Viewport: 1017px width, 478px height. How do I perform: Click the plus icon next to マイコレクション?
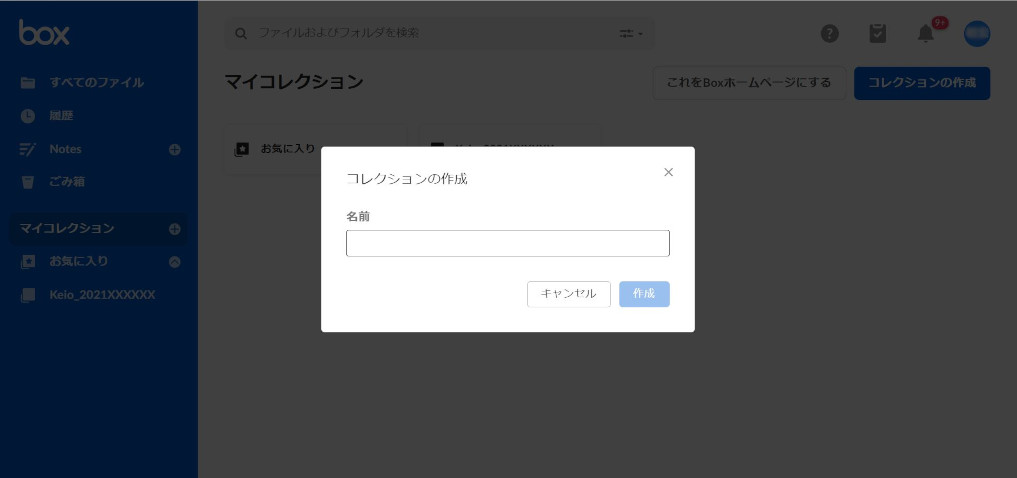(175, 228)
